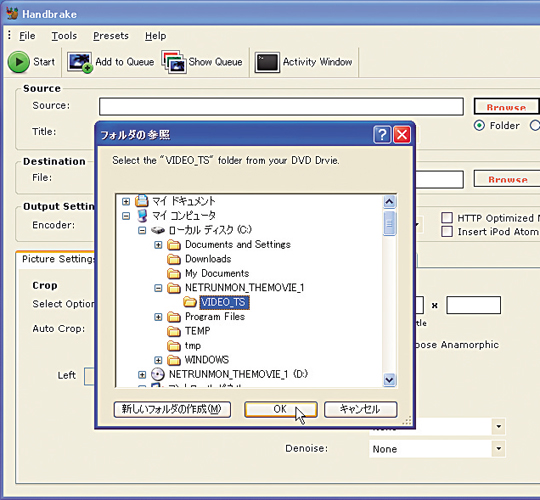The width and height of the screenshot is (540, 500).
Task: Click the TEMP folder icon
Action: pos(174,331)
